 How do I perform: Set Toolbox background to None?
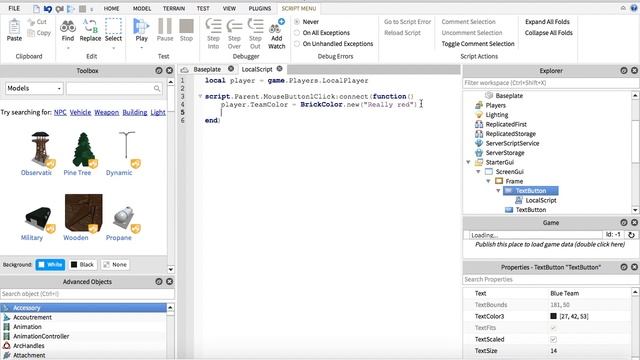(x=115, y=264)
